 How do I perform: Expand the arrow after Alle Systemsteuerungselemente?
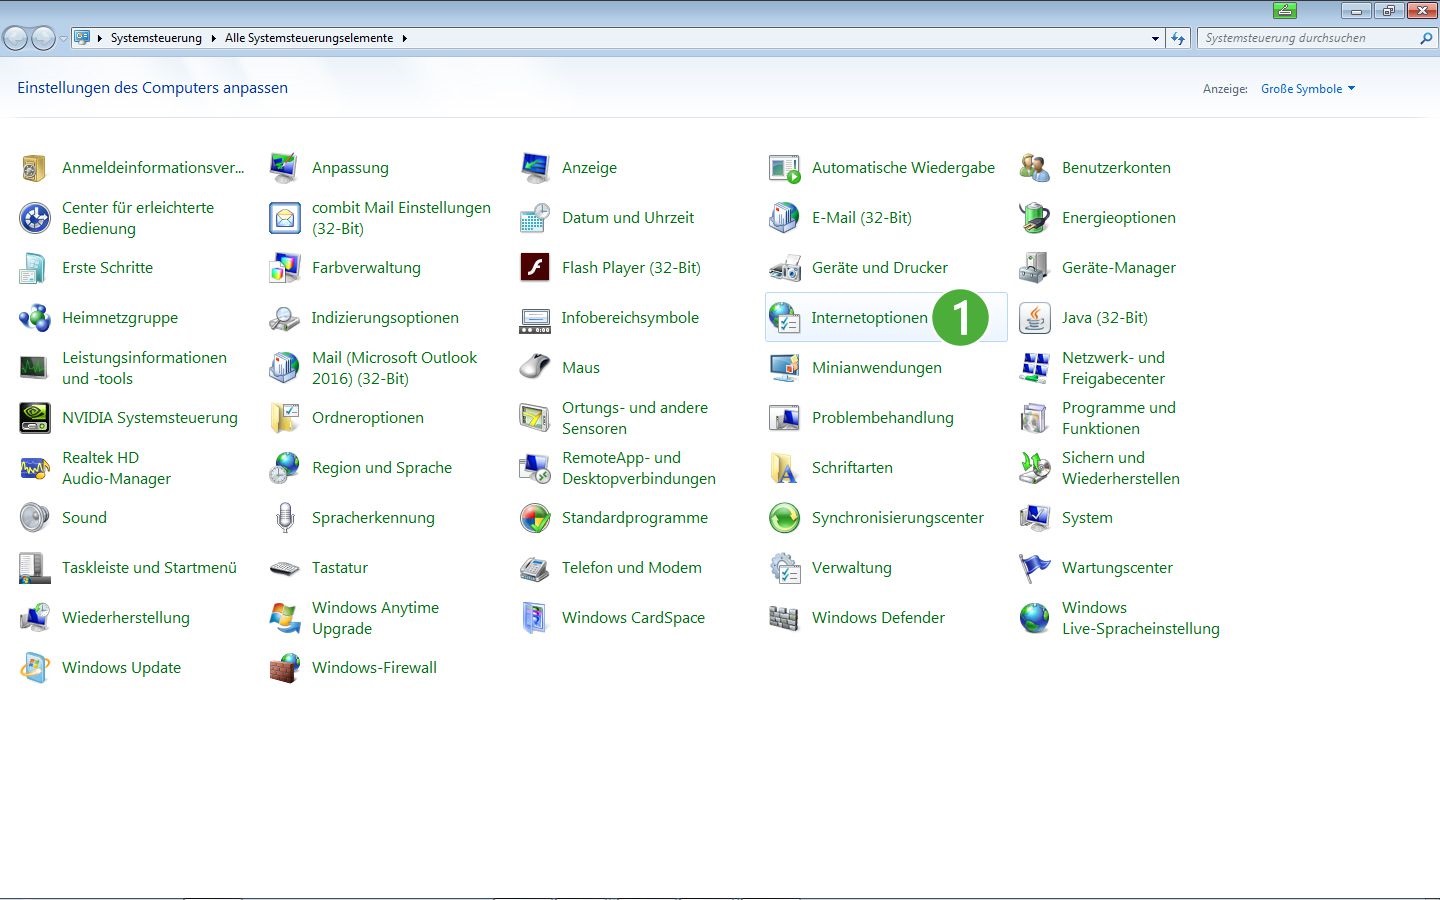(x=405, y=38)
